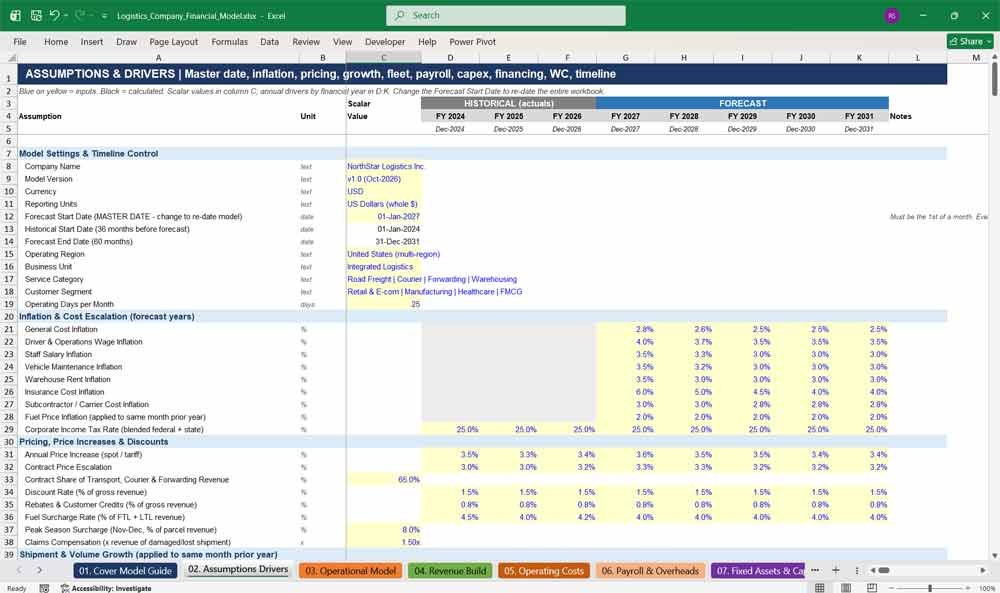
Task: Switch to Page Break Preview icon
Action: coord(872,588)
